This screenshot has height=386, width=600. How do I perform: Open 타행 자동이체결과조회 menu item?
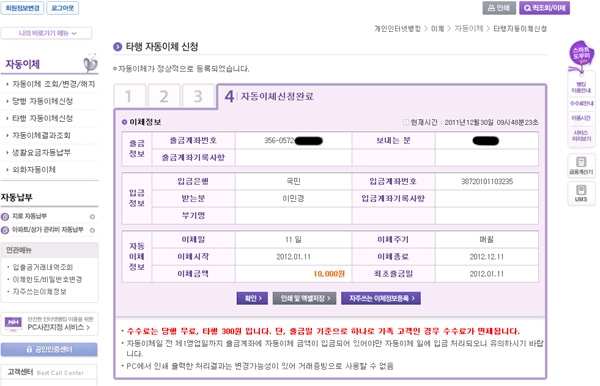(x=41, y=135)
